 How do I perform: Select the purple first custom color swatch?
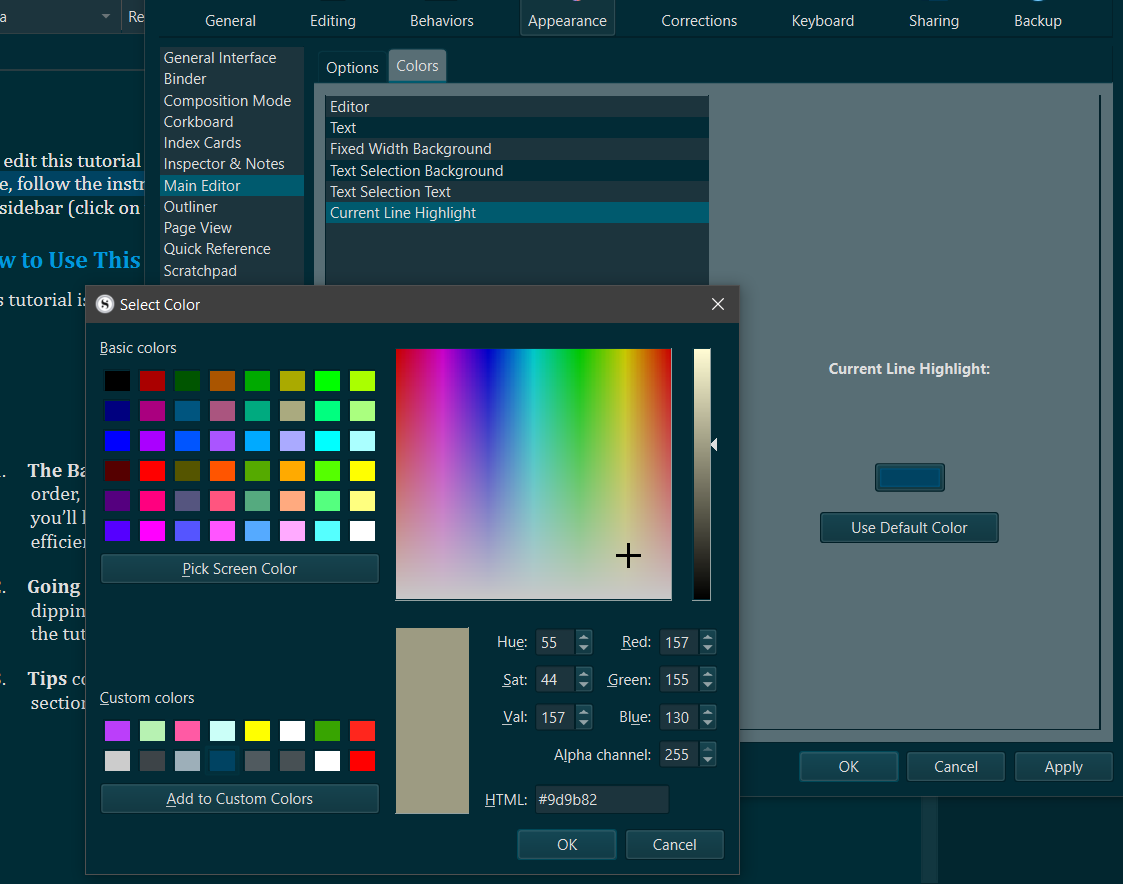[x=117, y=731]
